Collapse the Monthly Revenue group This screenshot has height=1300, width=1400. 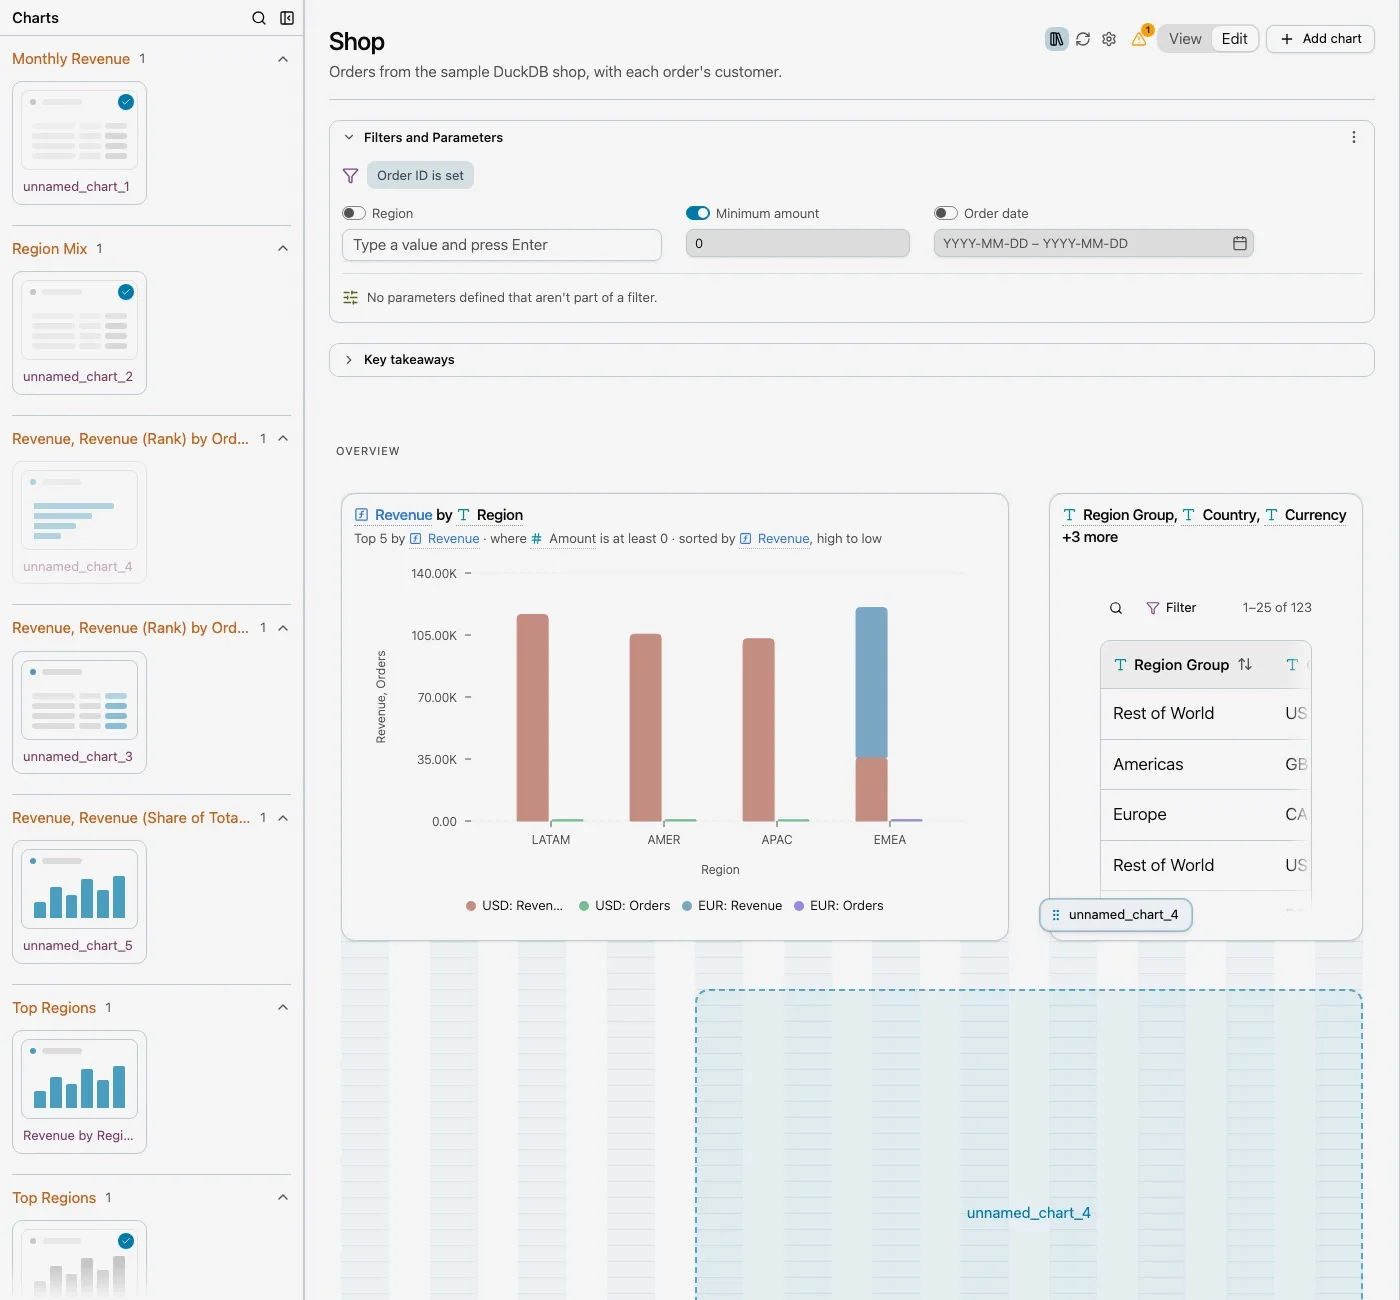283,59
